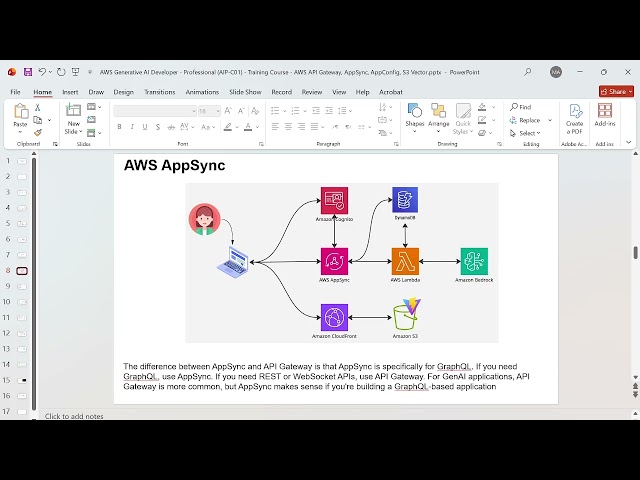Open the title bar search icon

(528, 72)
